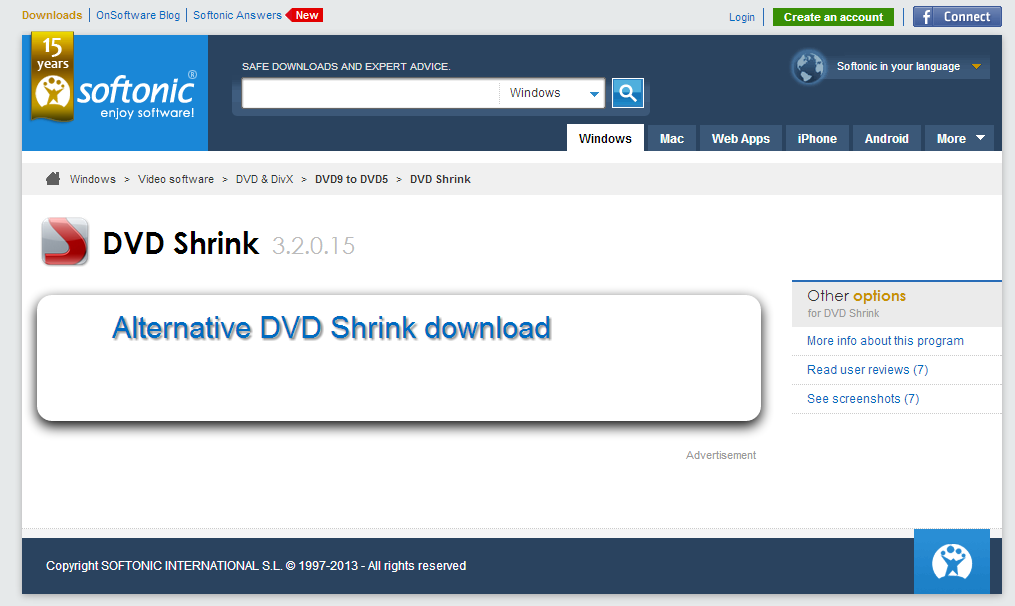The width and height of the screenshot is (1015, 606).
Task: Open Softonic Answers link
Action: pos(237,15)
